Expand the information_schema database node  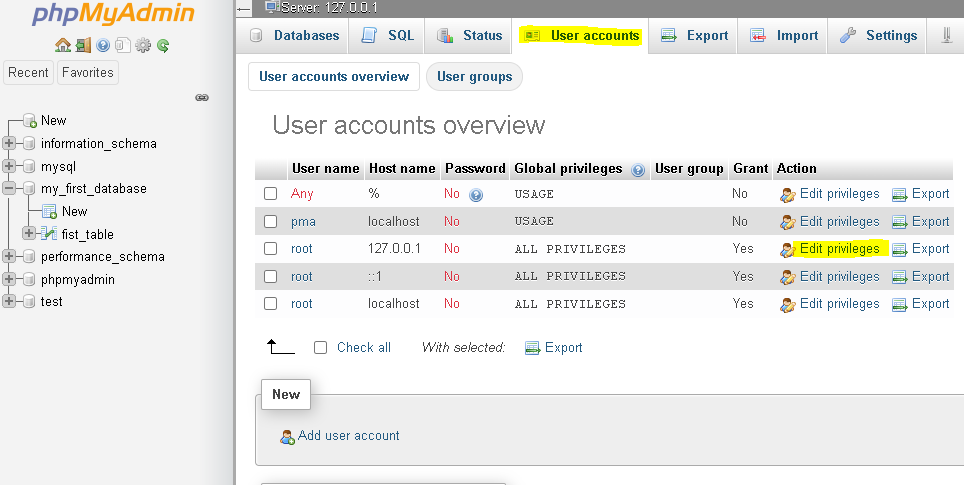[10, 143]
